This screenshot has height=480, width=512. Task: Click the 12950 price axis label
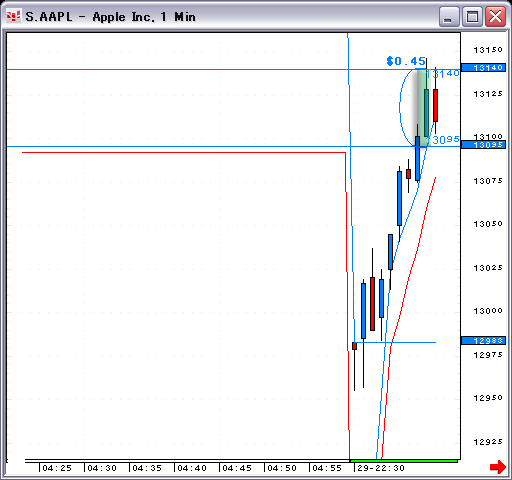(x=488, y=398)
